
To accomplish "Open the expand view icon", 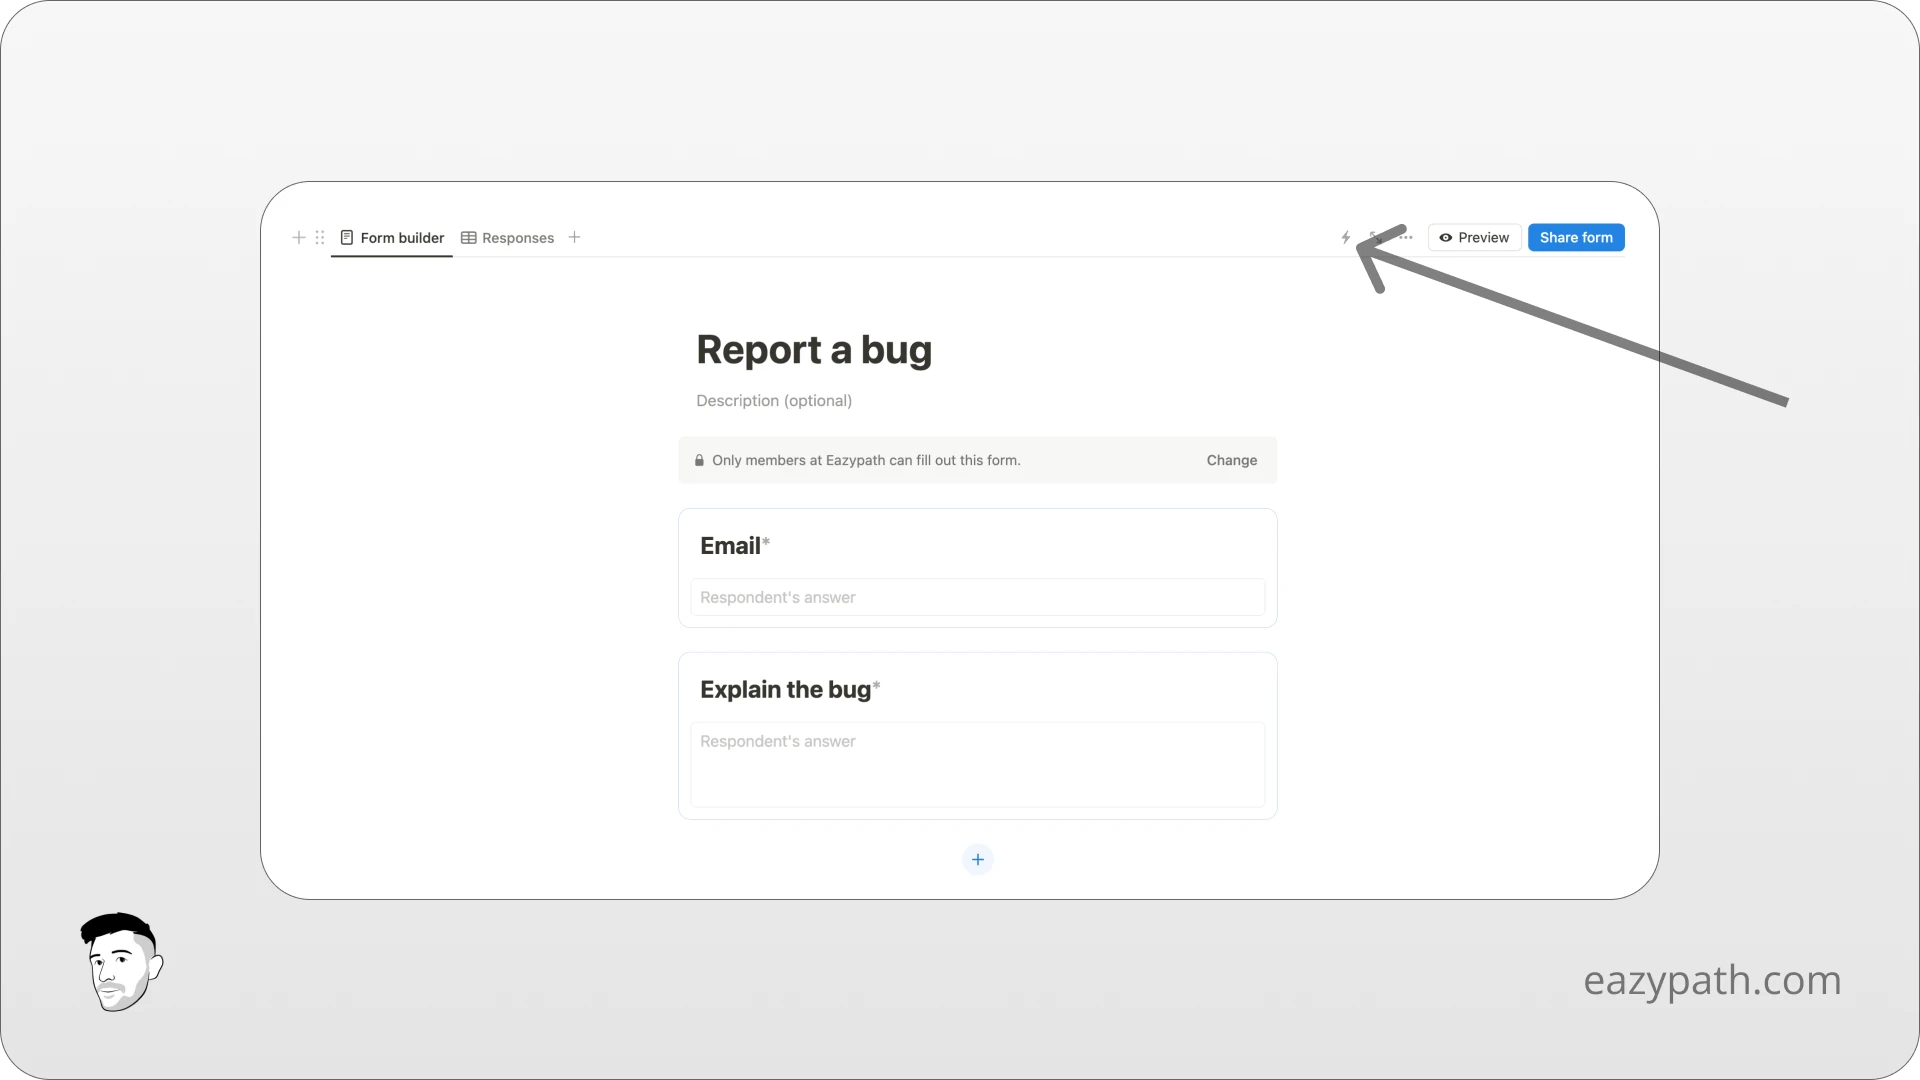I will pos(1375,237).
